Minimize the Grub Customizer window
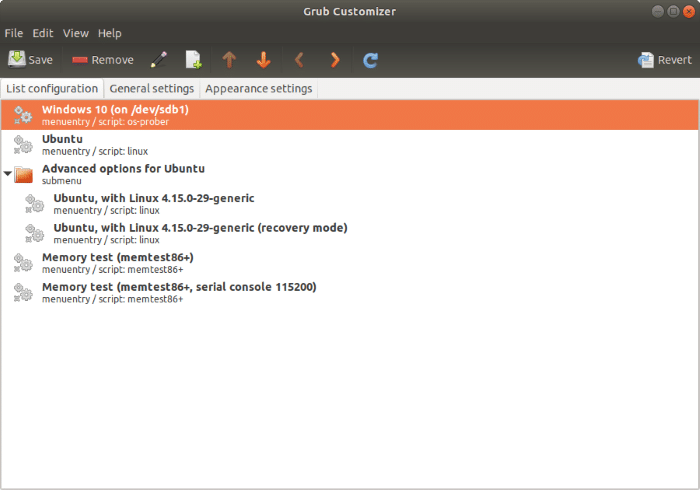 pyautogui.click(x=658, y=12)
